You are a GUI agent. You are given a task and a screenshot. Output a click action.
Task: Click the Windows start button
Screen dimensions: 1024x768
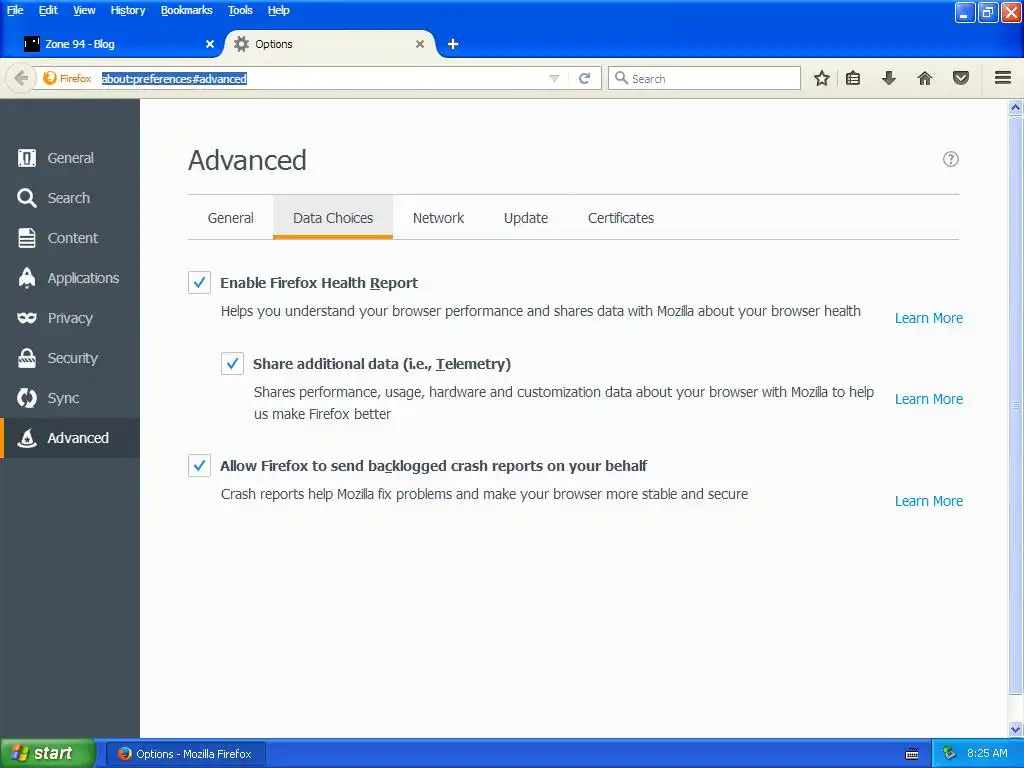(47, 753)
